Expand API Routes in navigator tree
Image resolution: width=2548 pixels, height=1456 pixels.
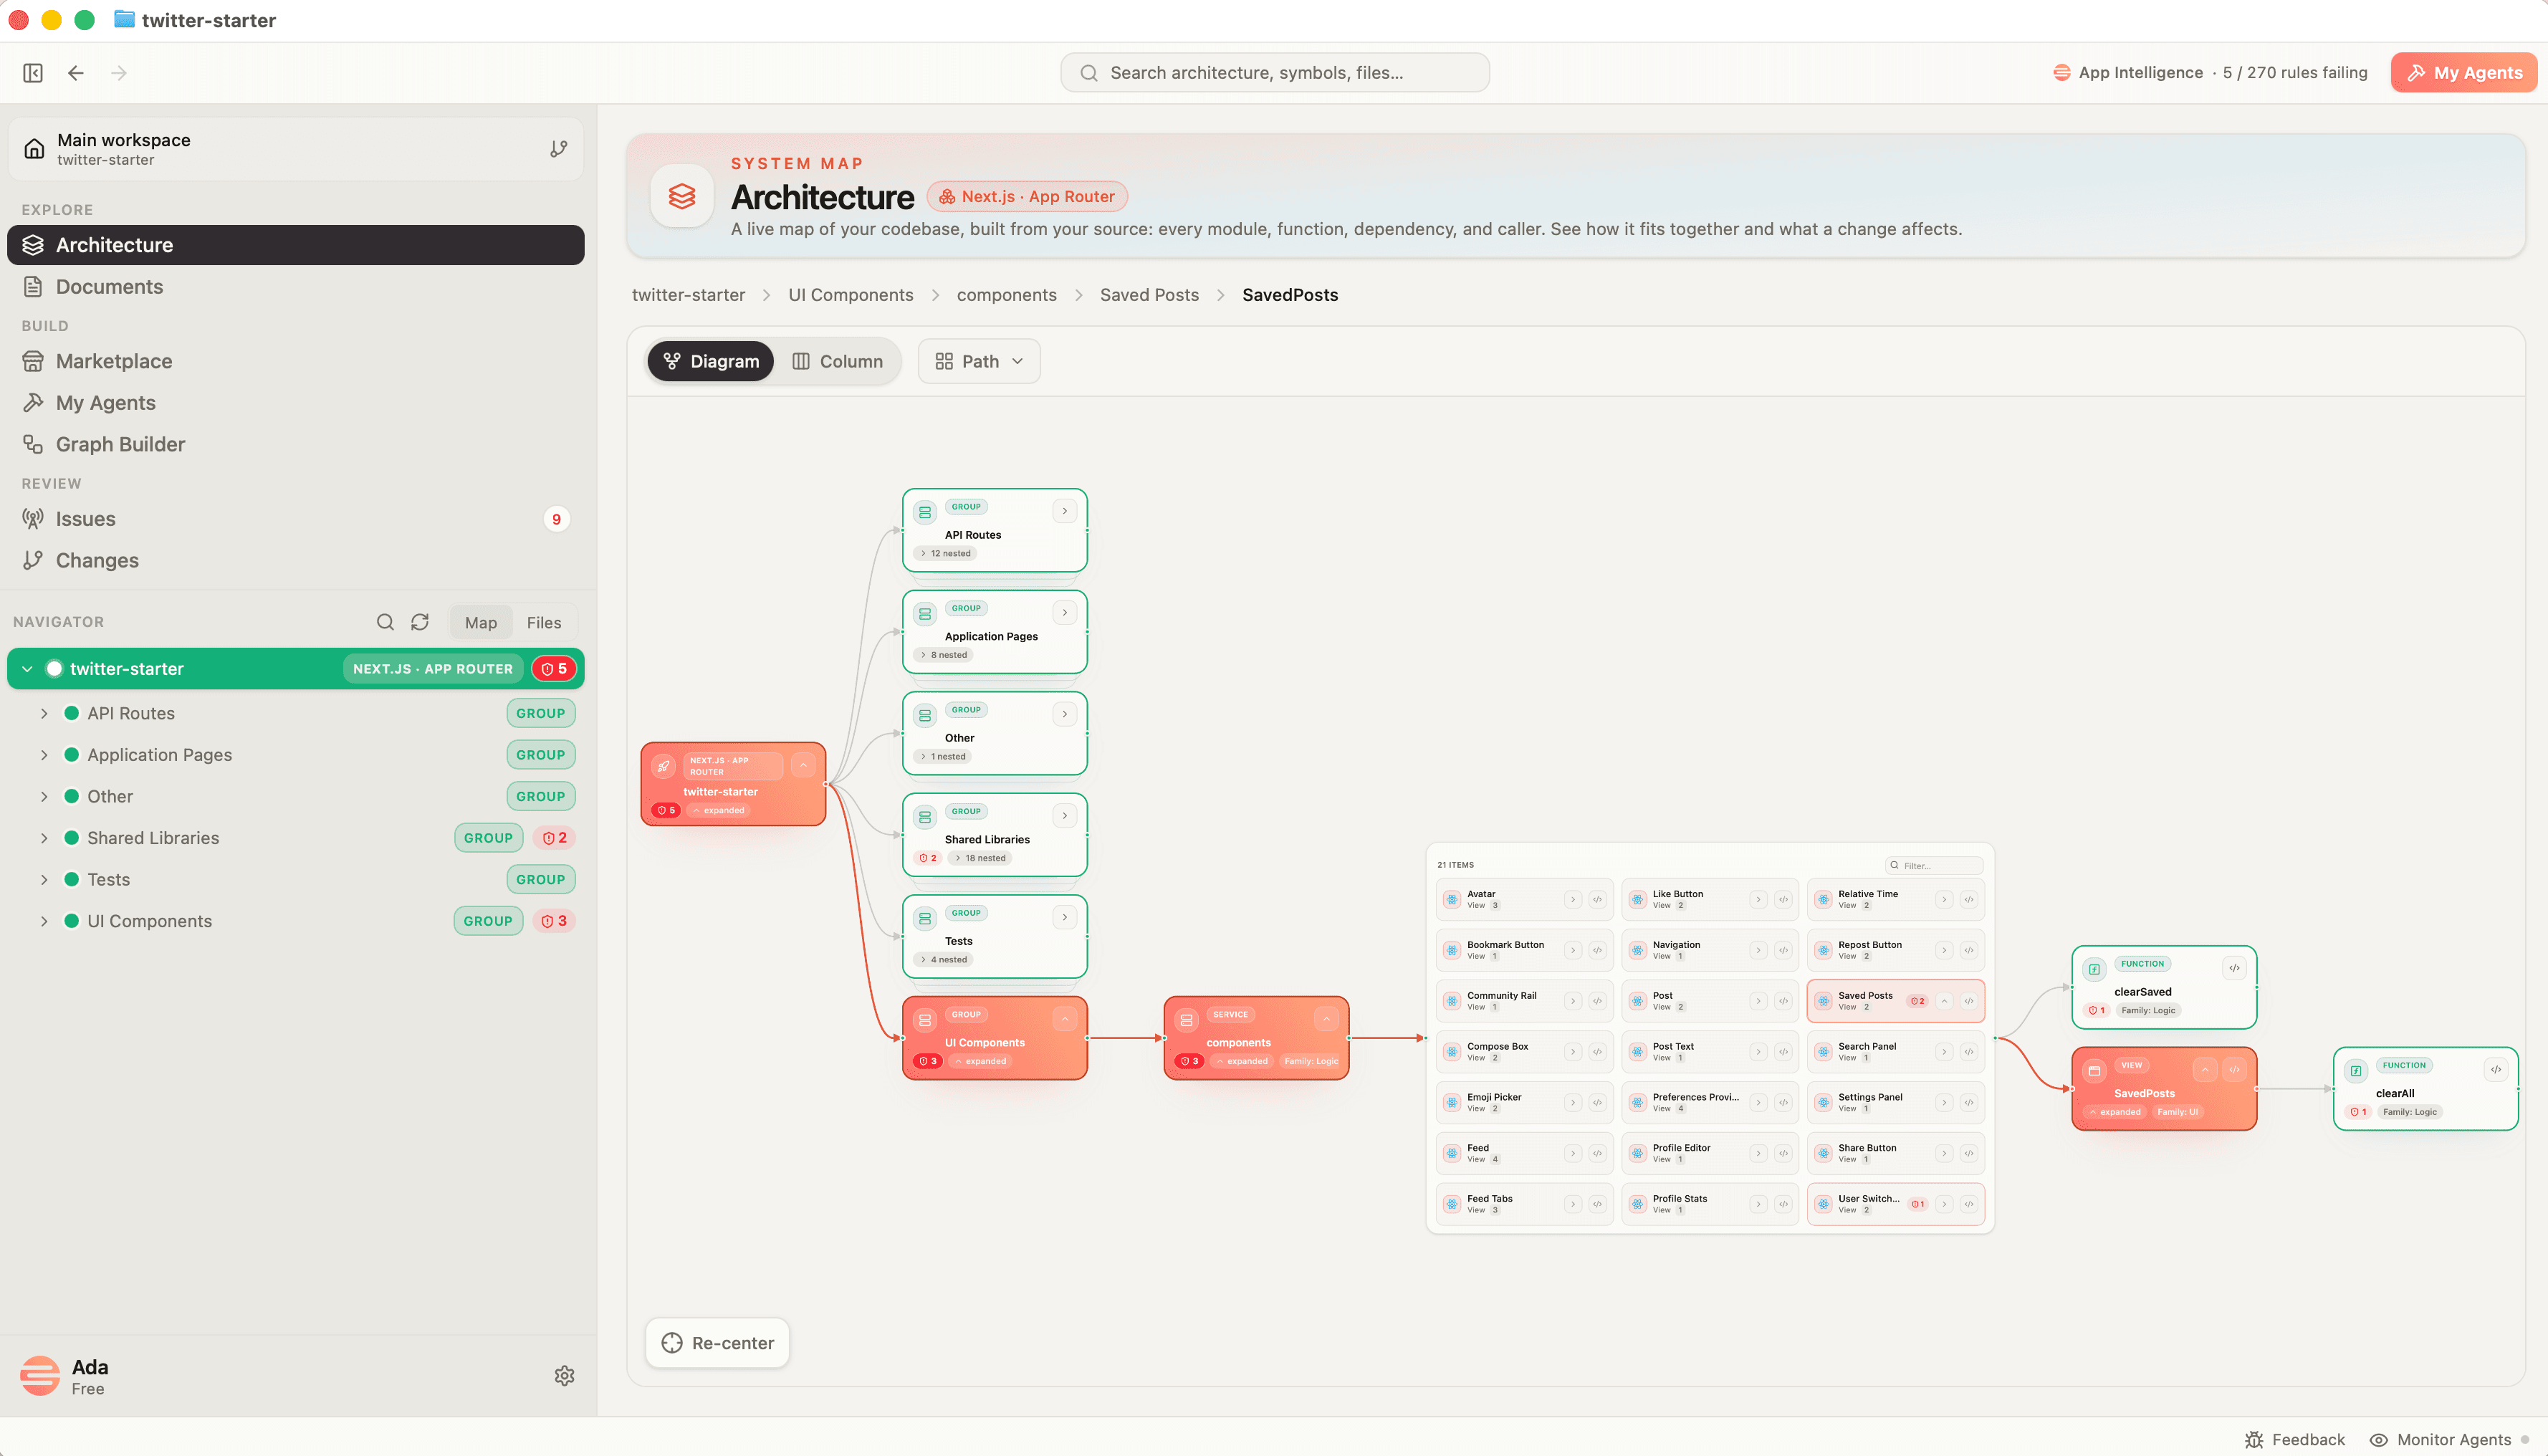[x=44, y=713]
